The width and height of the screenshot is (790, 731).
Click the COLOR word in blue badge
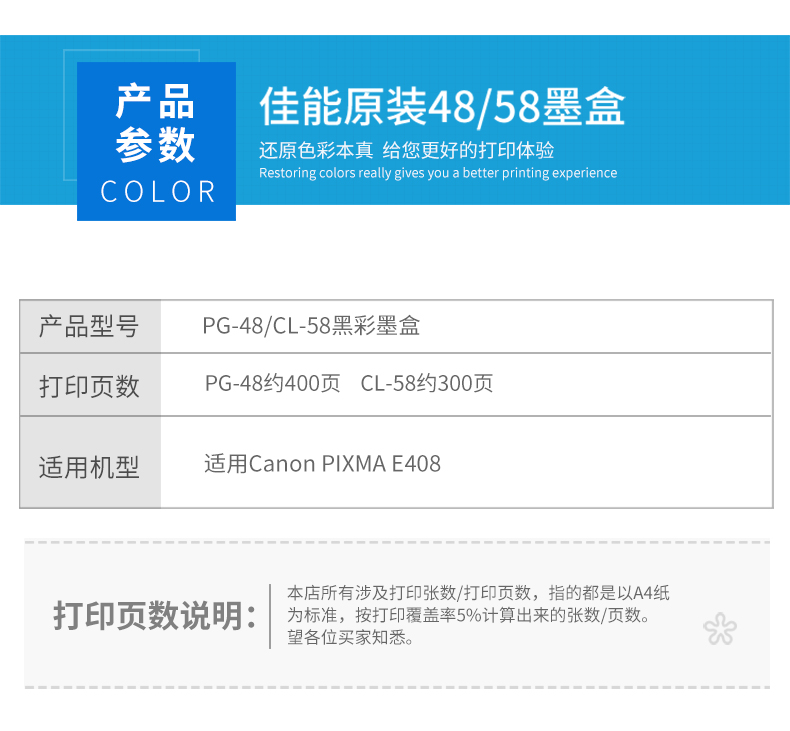pyautogui.click(x=158, y=192)
